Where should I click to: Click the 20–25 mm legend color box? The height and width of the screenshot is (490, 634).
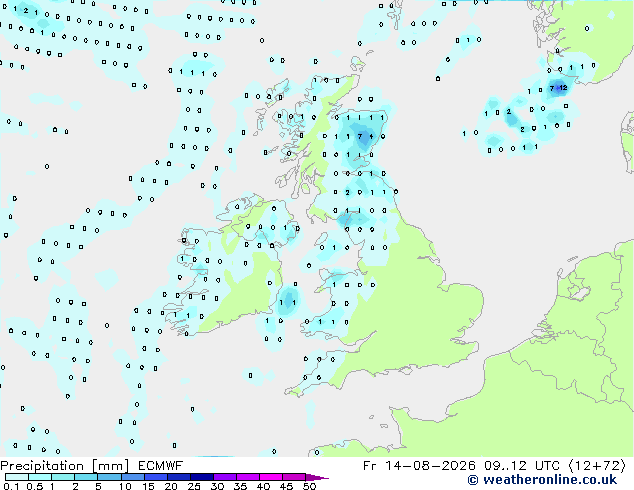178,477
